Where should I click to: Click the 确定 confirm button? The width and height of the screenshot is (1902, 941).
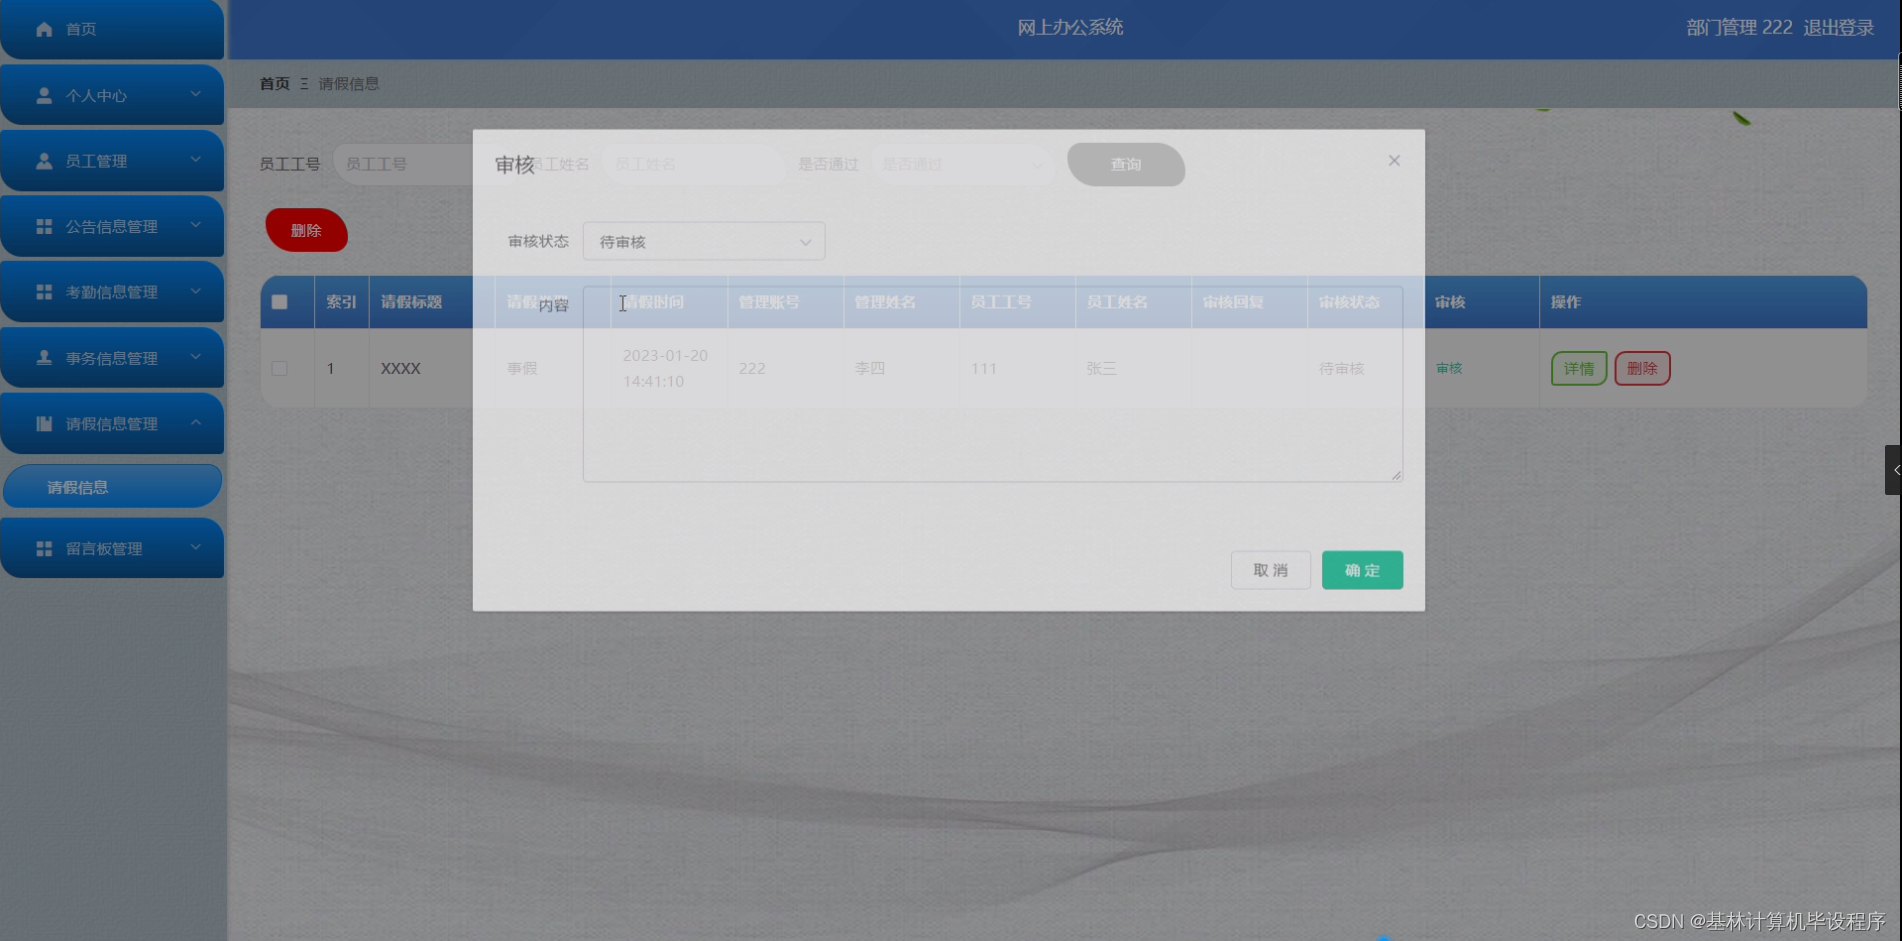[x=1361, y=570]
